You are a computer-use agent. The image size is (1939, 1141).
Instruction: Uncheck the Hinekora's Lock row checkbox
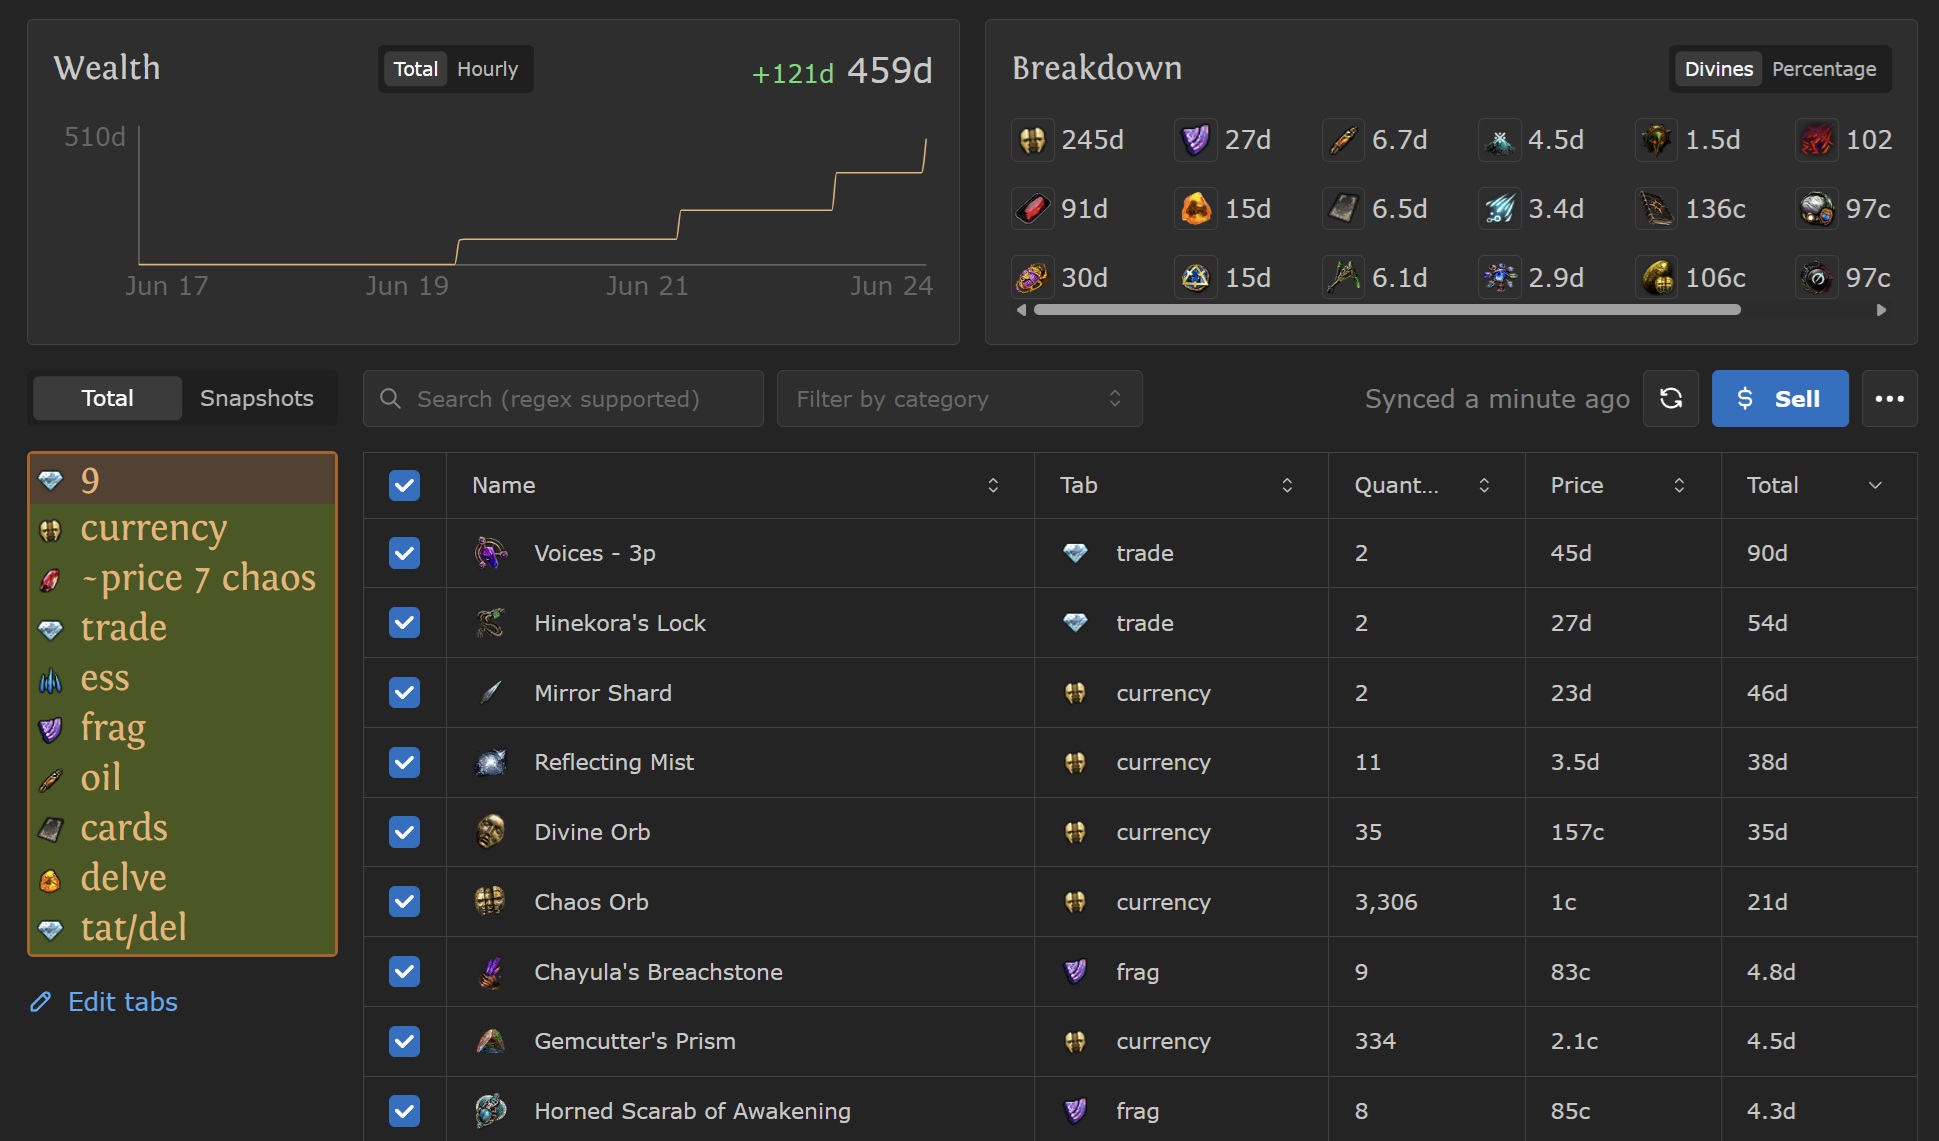[x=404, y=623]
